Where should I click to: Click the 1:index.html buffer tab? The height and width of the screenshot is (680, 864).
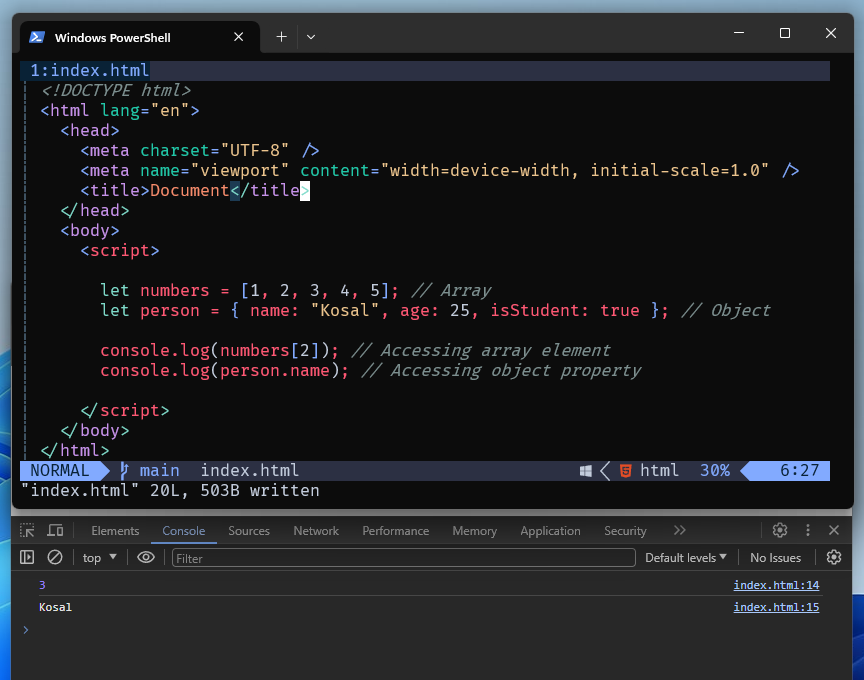89,71
